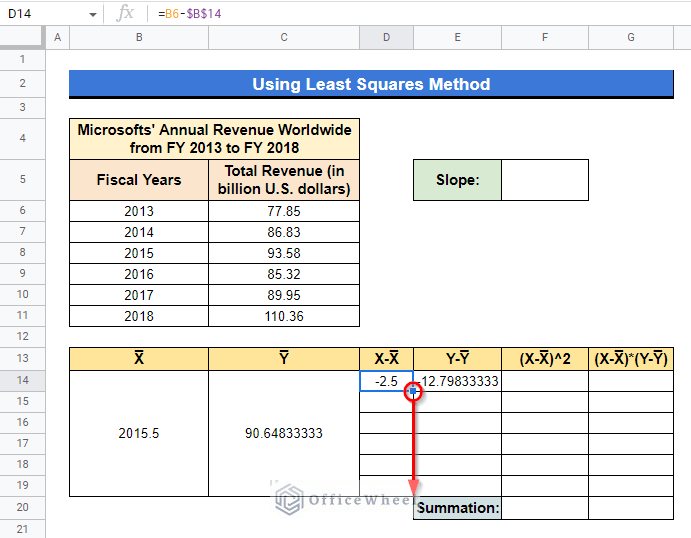Select row 5 header
Image resolution: width=691 pixels, height=538 pixels.
tap(22, 180)
